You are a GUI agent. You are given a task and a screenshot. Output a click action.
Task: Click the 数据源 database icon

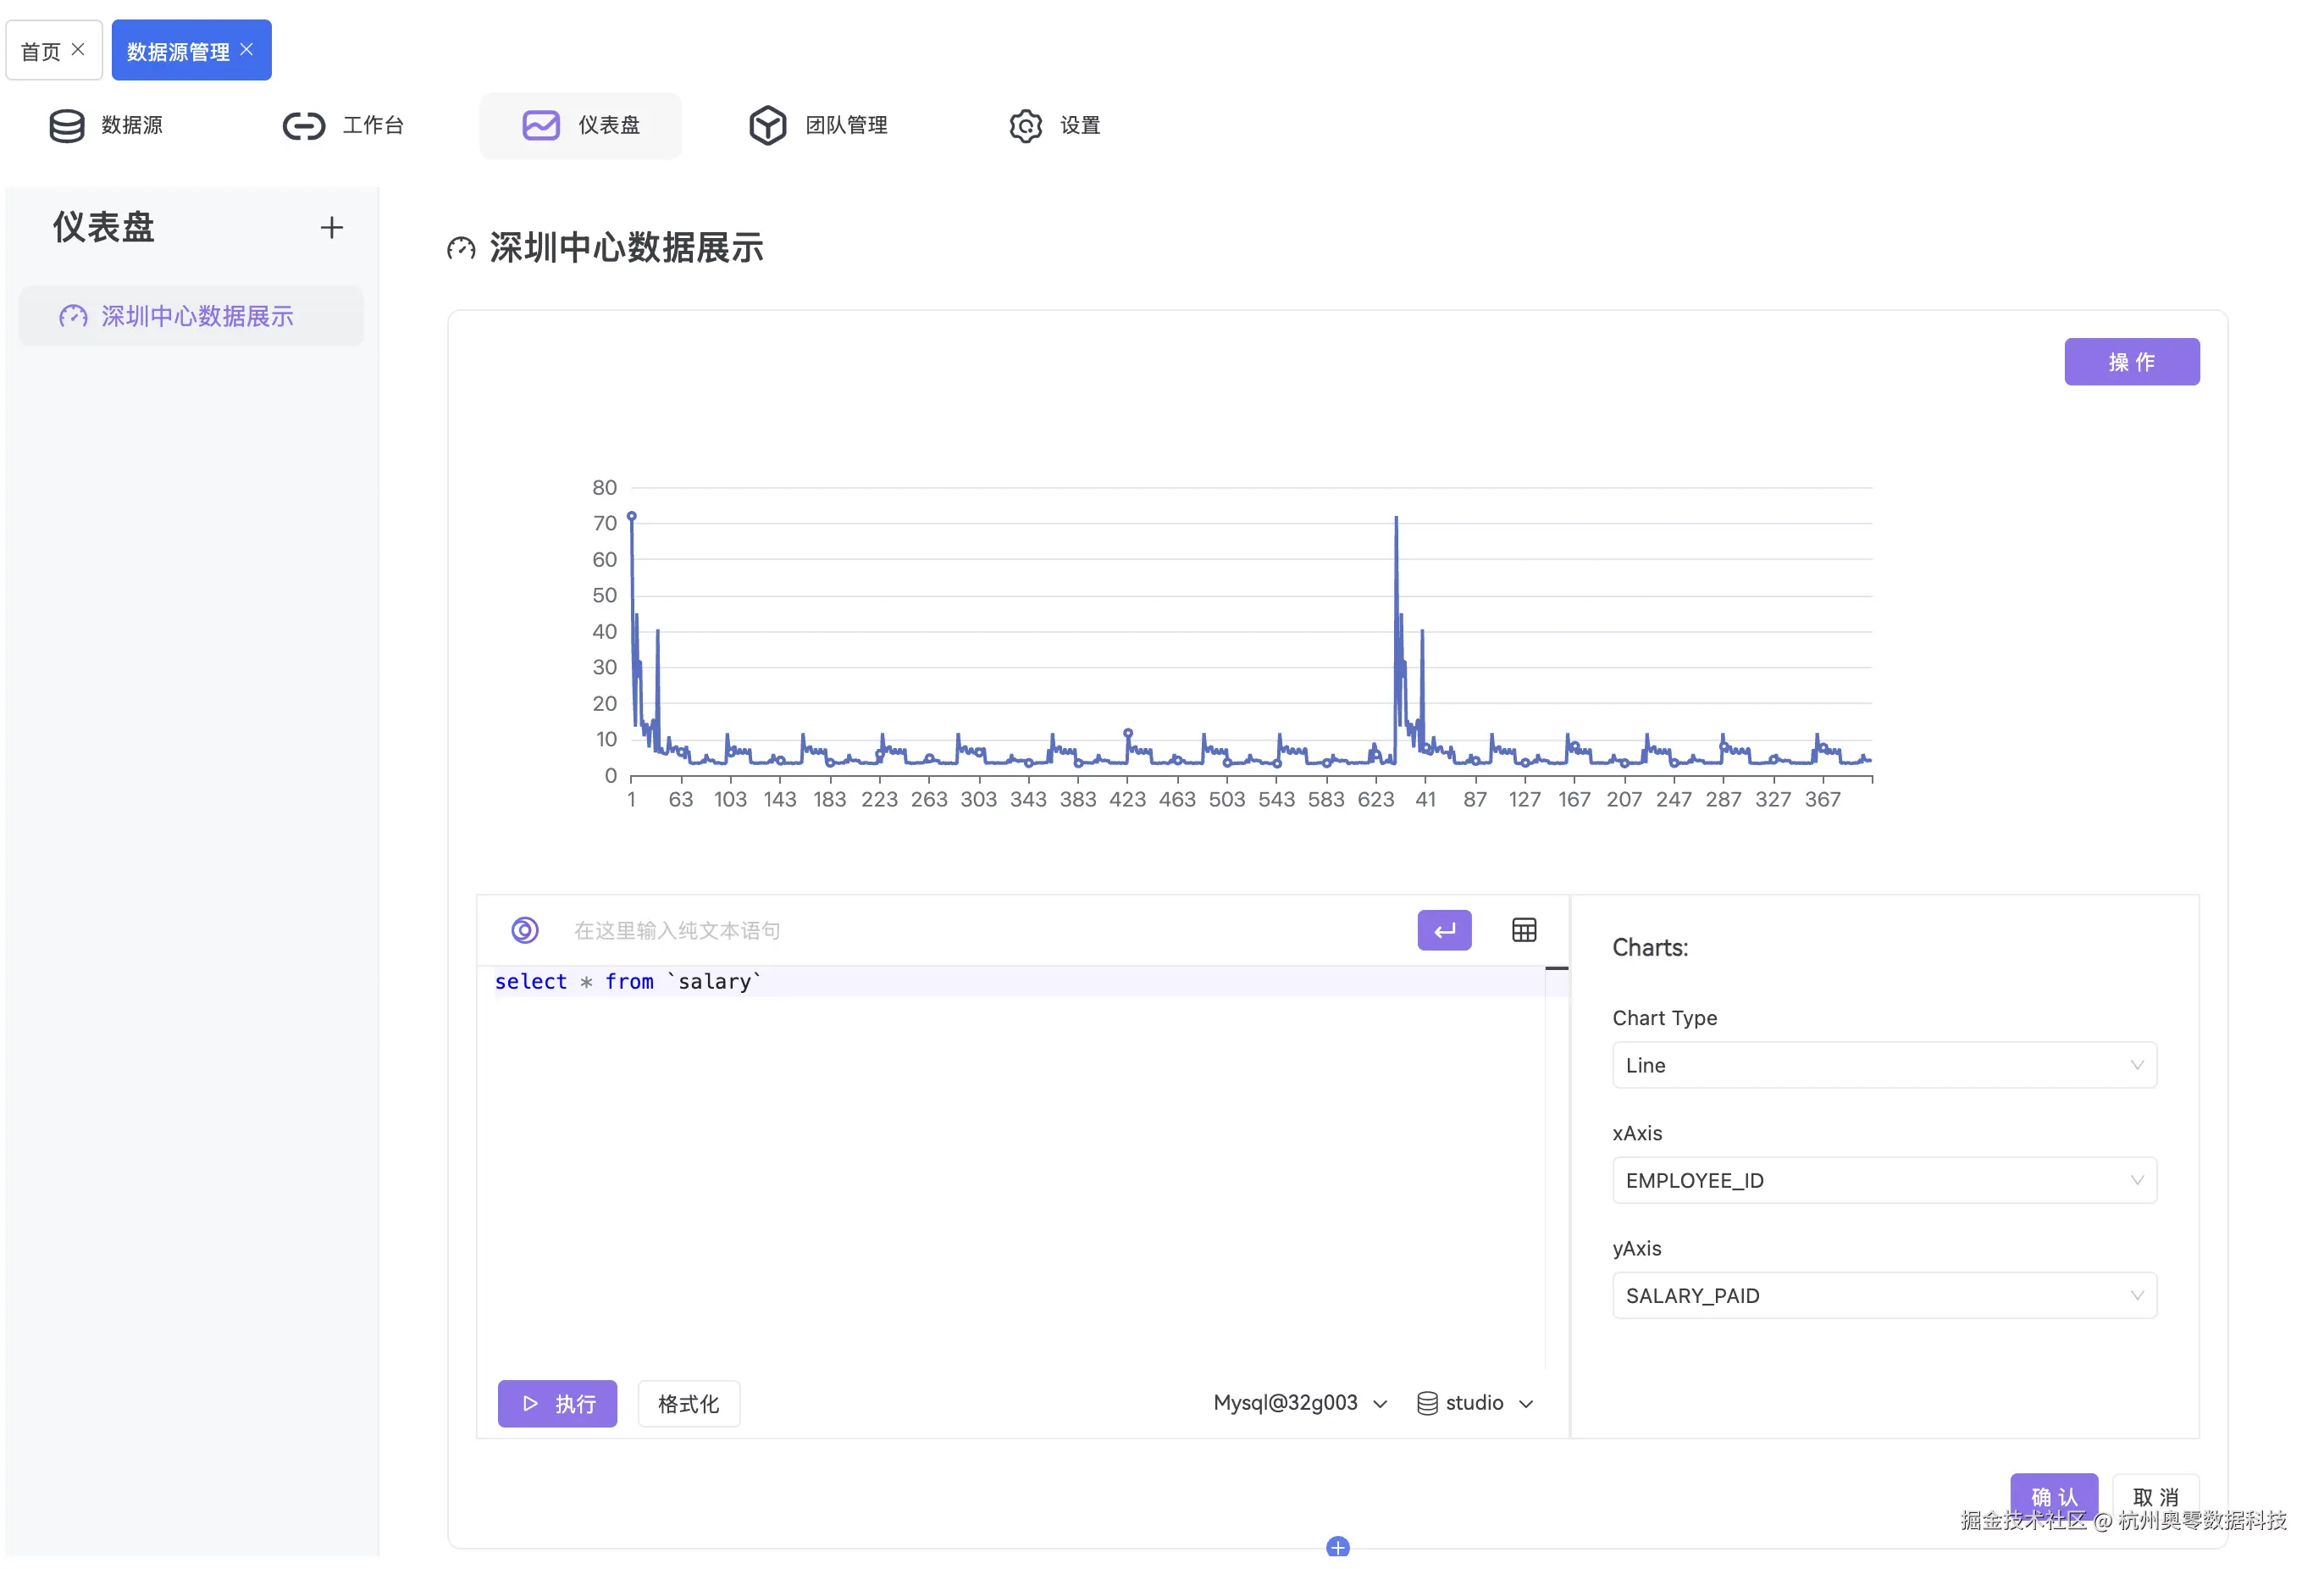pos(67,126)
